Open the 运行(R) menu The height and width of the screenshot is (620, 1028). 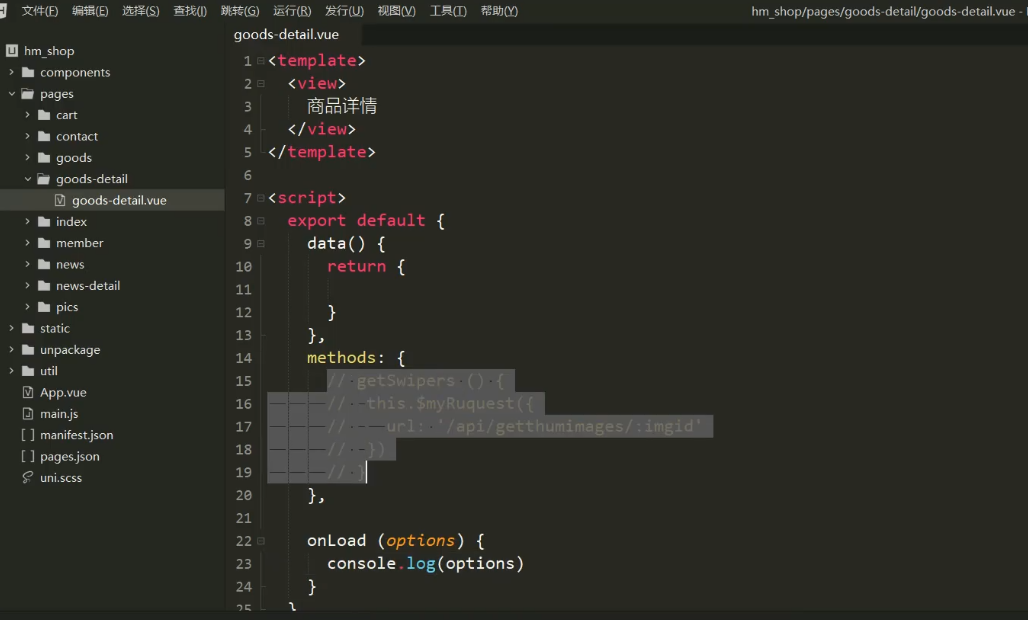click(x=292, y=11)
